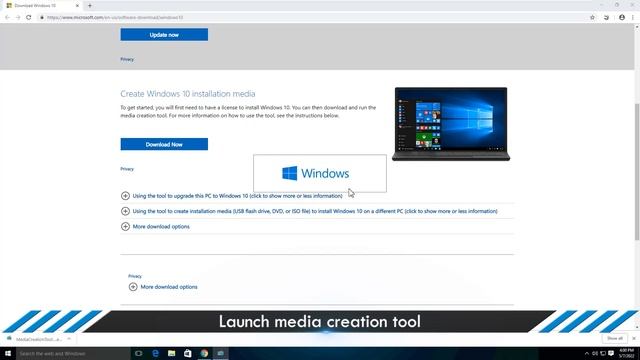
Task: Switch to Chrome on the taskbar
Action: (x=204, y=353)
